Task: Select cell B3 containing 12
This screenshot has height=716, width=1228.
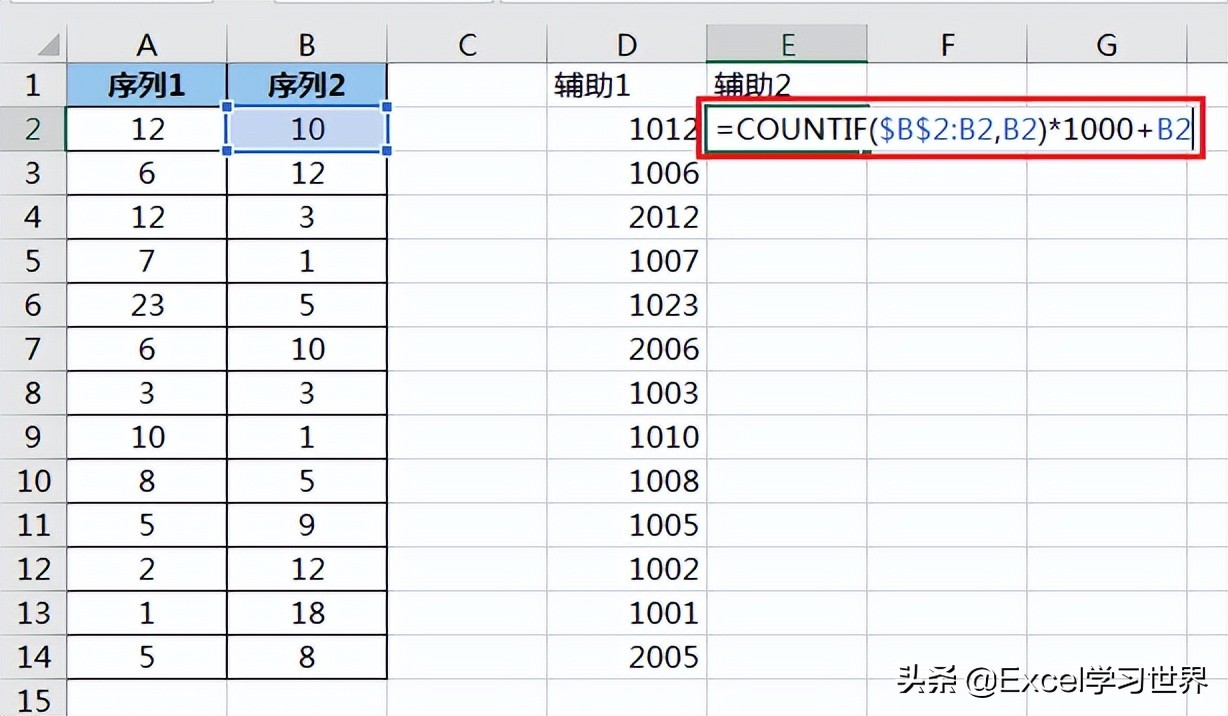Action: pyautogui.click(x=307, y=173)
